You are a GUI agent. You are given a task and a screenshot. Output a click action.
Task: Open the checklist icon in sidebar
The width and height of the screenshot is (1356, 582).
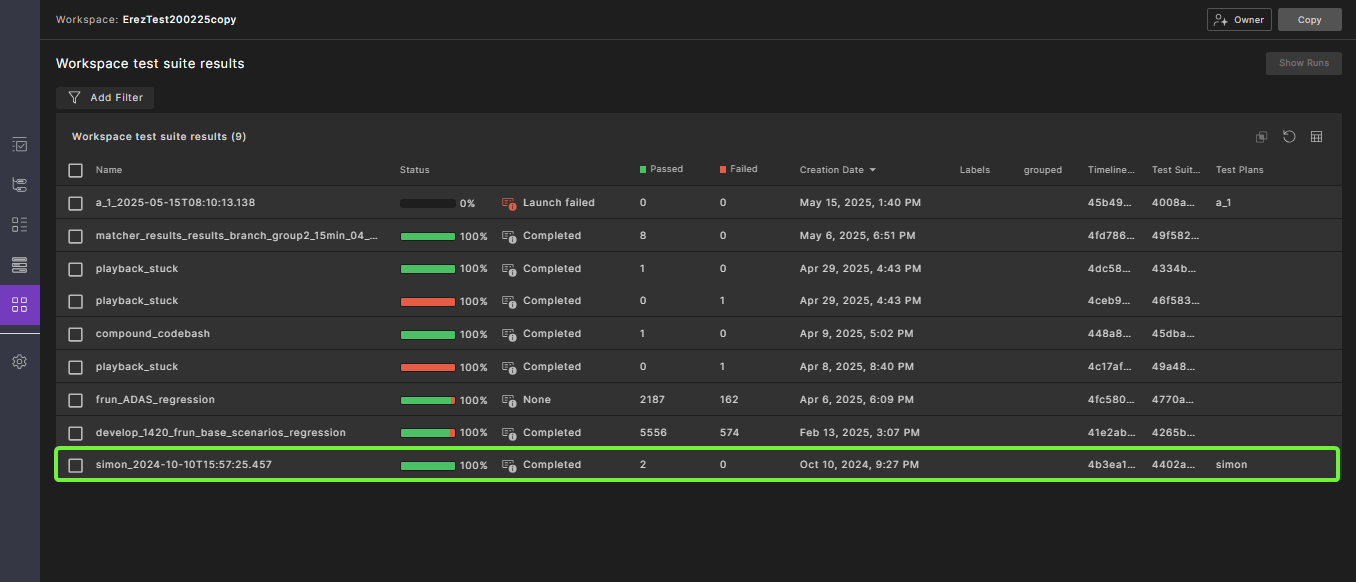point(19,145)
